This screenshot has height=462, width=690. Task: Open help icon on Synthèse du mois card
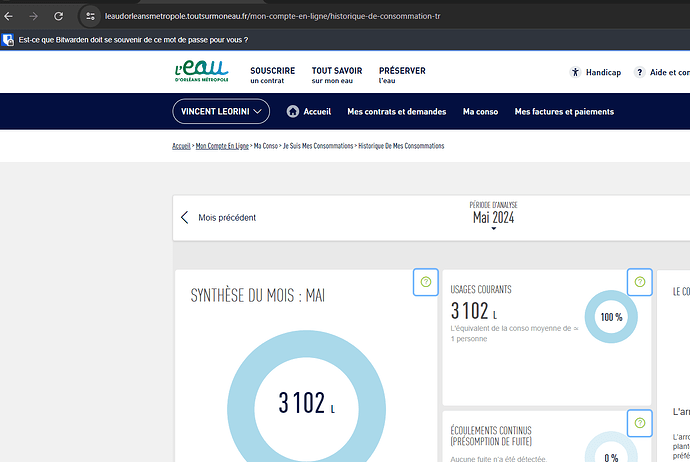pos(426,283)
